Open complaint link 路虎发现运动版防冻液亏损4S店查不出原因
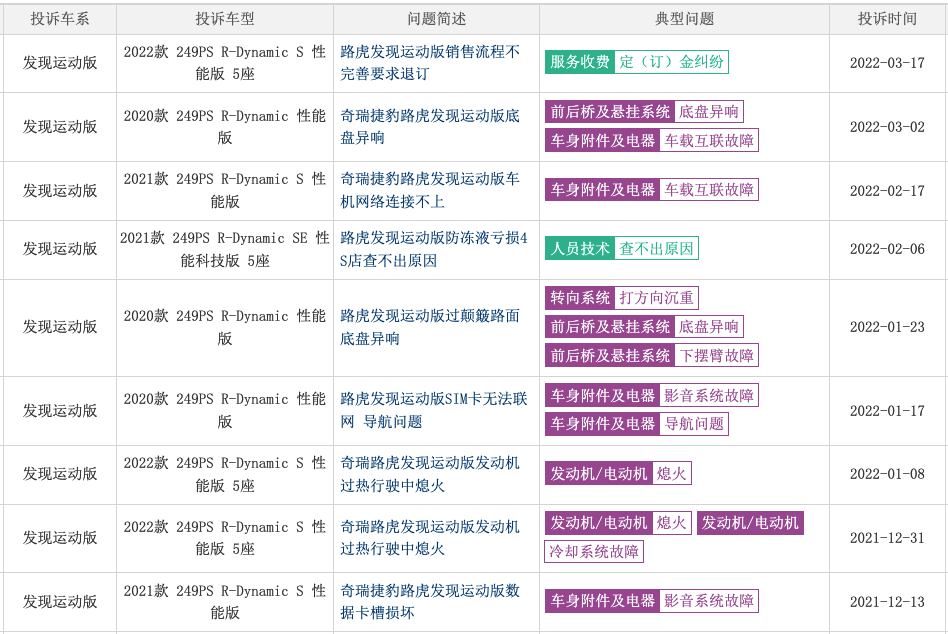The width and height of the screenshot is (948, 634). point(433,249)
